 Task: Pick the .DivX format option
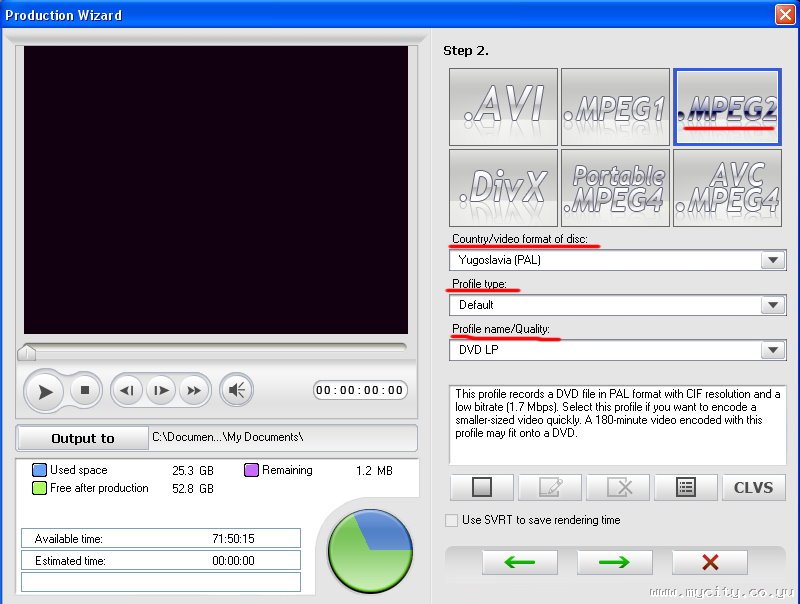(504, 187)
